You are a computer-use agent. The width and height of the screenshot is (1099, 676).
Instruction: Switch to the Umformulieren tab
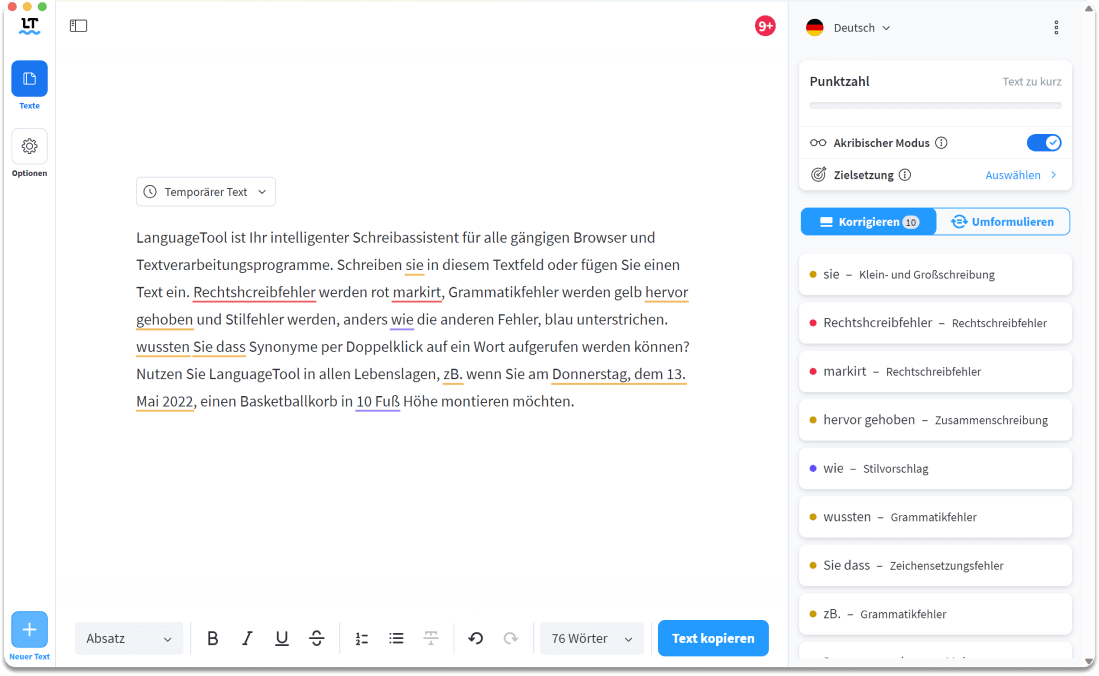[1003, 222]
